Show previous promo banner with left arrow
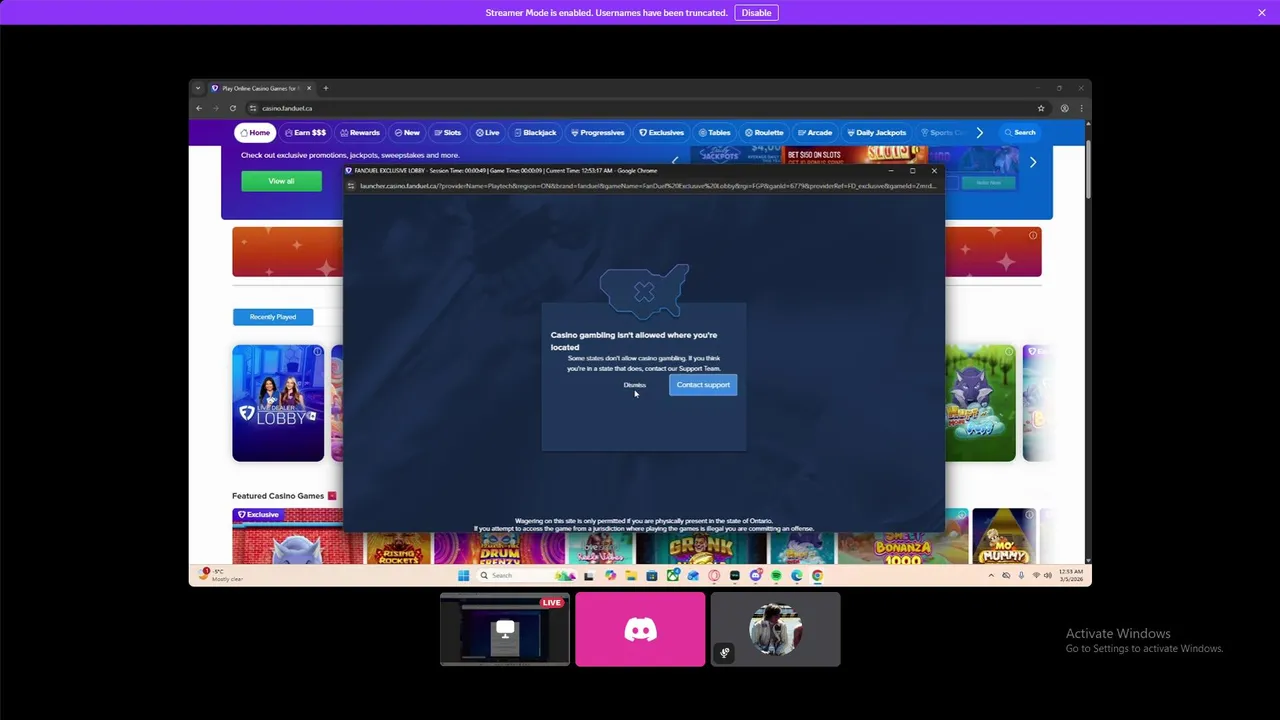The image size is (1280, 720). click(x=675, y=160)
